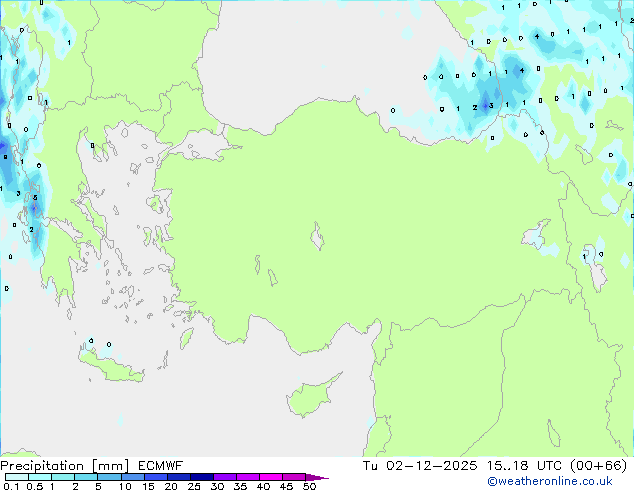Click the "20" legend scale label

(171, 486)
